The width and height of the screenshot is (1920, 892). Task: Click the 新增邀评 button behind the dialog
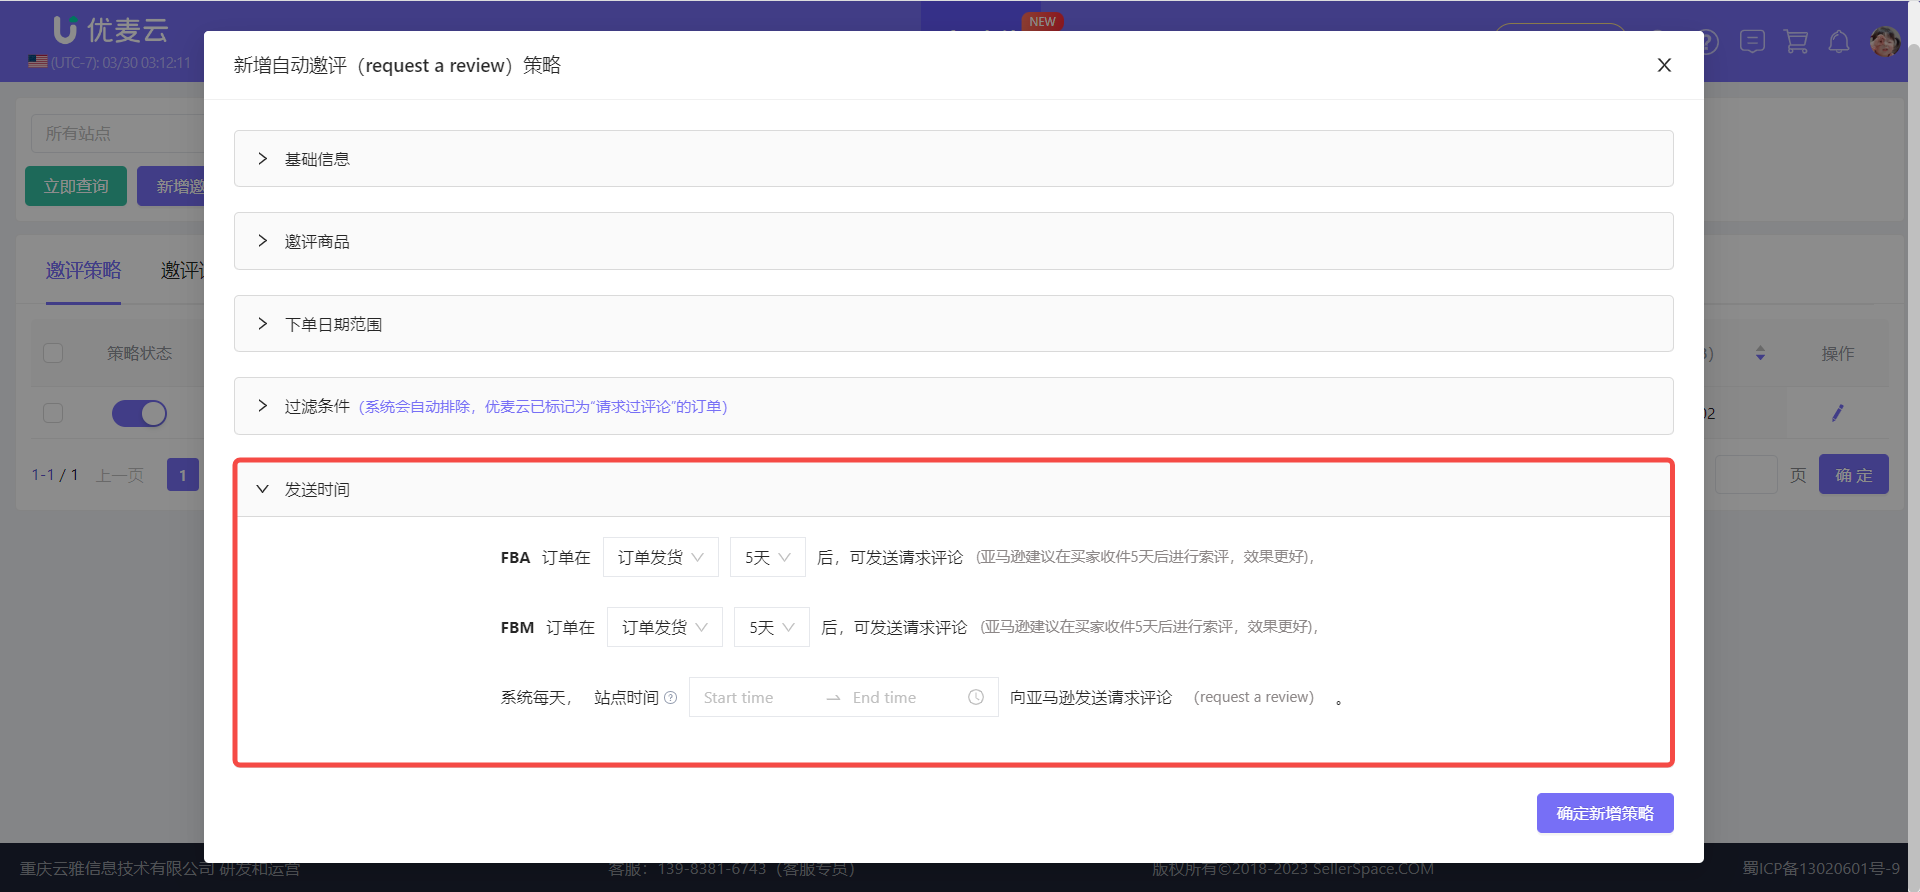click(171, 186)
